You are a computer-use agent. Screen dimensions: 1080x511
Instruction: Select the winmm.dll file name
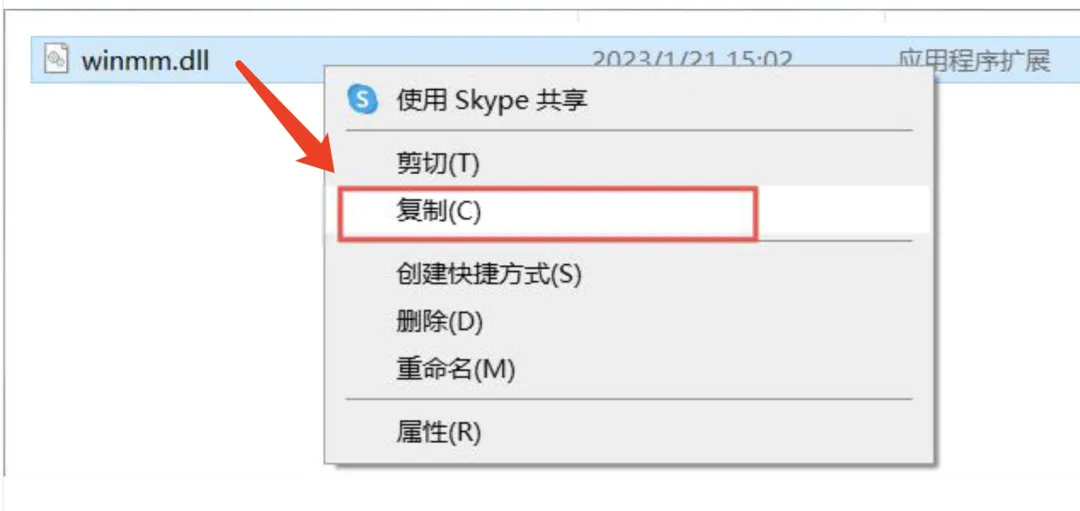click(145, 61)
